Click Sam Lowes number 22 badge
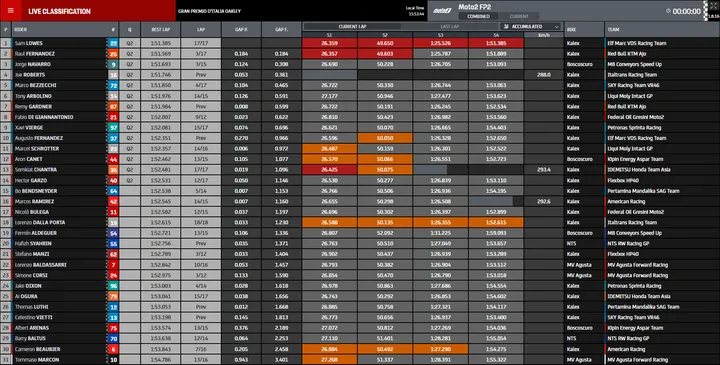The width and height of the screenshot is (720, 365). point(113,43)
